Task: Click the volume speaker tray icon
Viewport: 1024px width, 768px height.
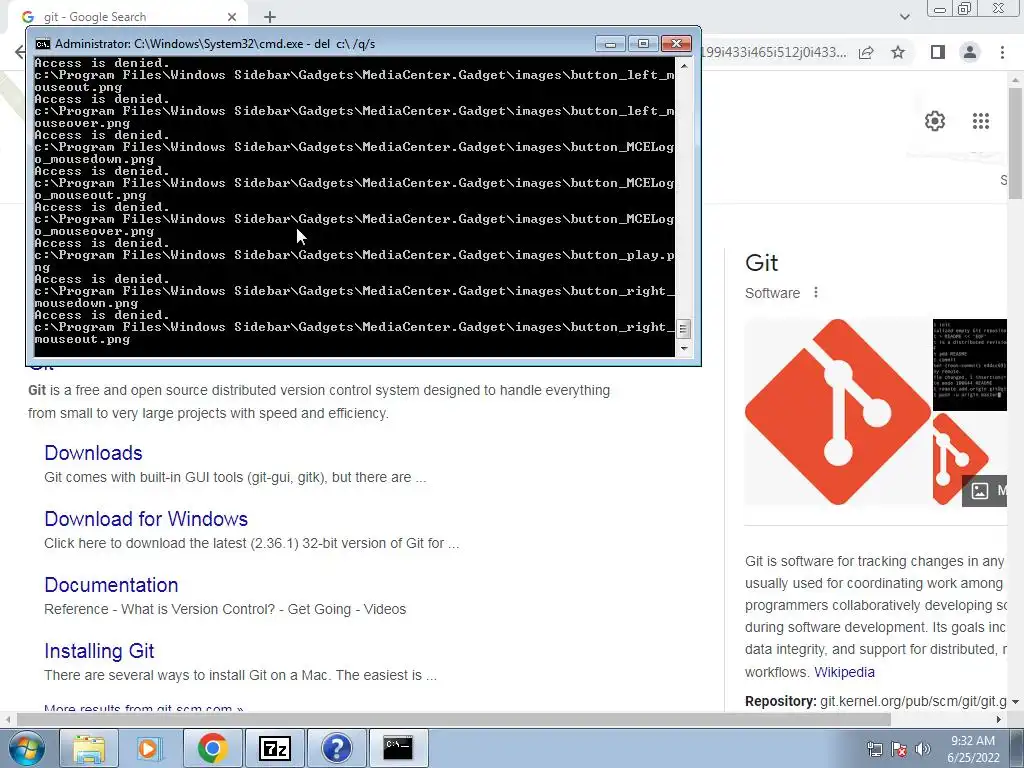Action: 923,749
